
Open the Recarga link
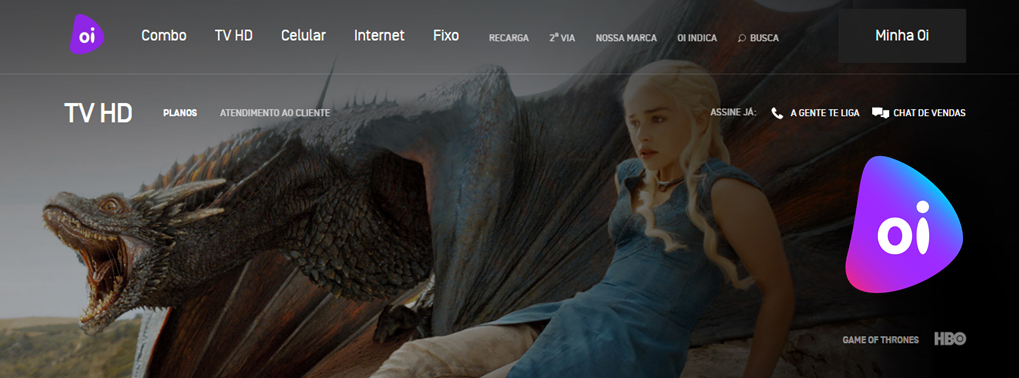click(x=509, y=38)
